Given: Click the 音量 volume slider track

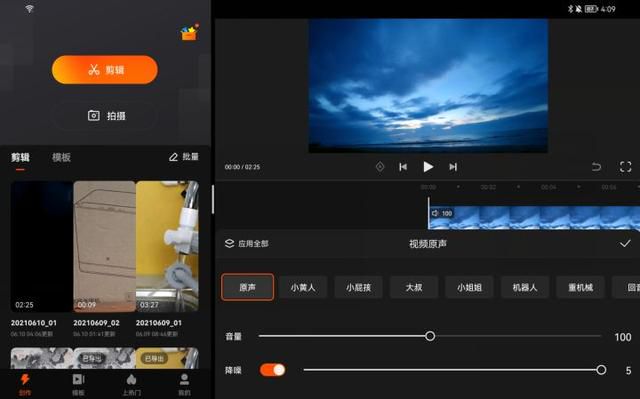Looking at the screenshot, I should click(x=430, y=336).
